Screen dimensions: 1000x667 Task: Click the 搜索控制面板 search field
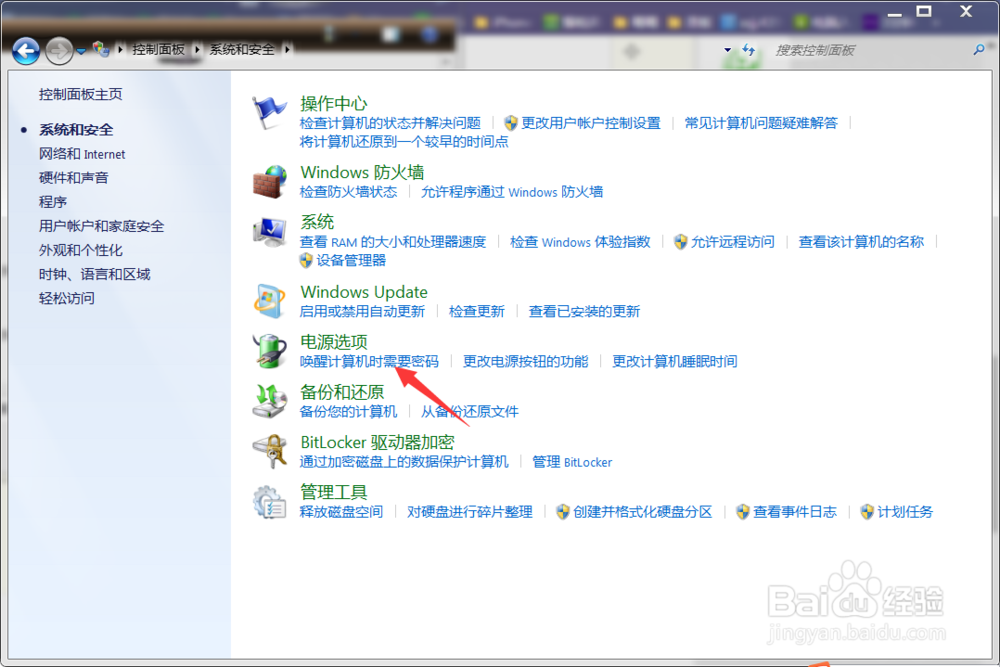871,50
